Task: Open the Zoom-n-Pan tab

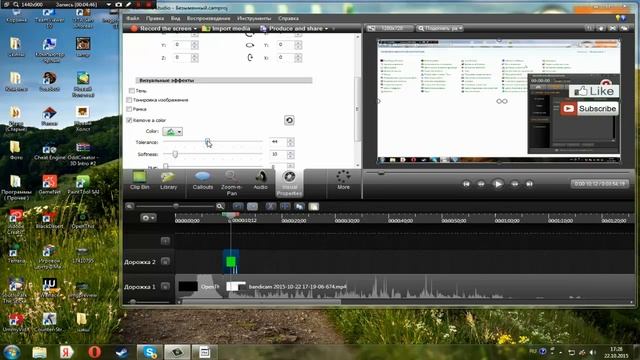Action: [231, 183]
